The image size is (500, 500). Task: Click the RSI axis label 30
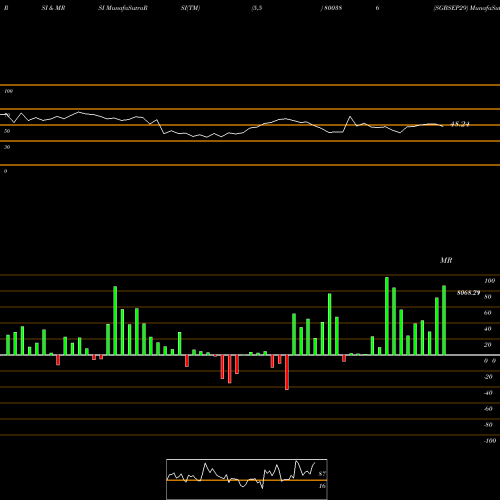tap(7, 147)
